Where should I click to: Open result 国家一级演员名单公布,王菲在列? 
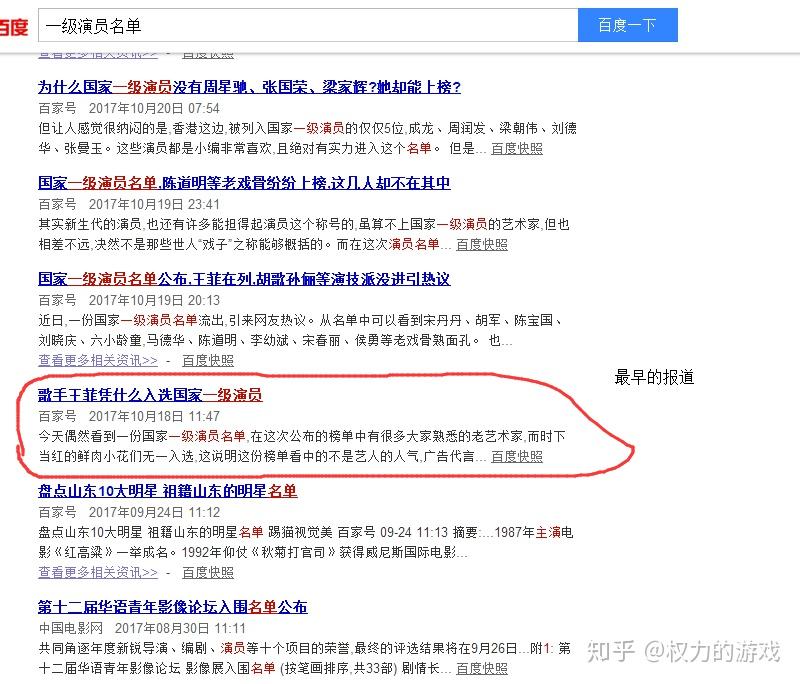point(244,279)
